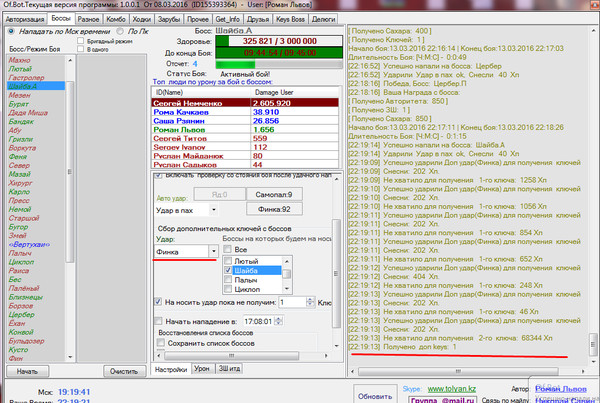This screenshot has width=600, height=403.
Task: Tick the Палыч checkbox in key list
Action: (x=228, y=280)
